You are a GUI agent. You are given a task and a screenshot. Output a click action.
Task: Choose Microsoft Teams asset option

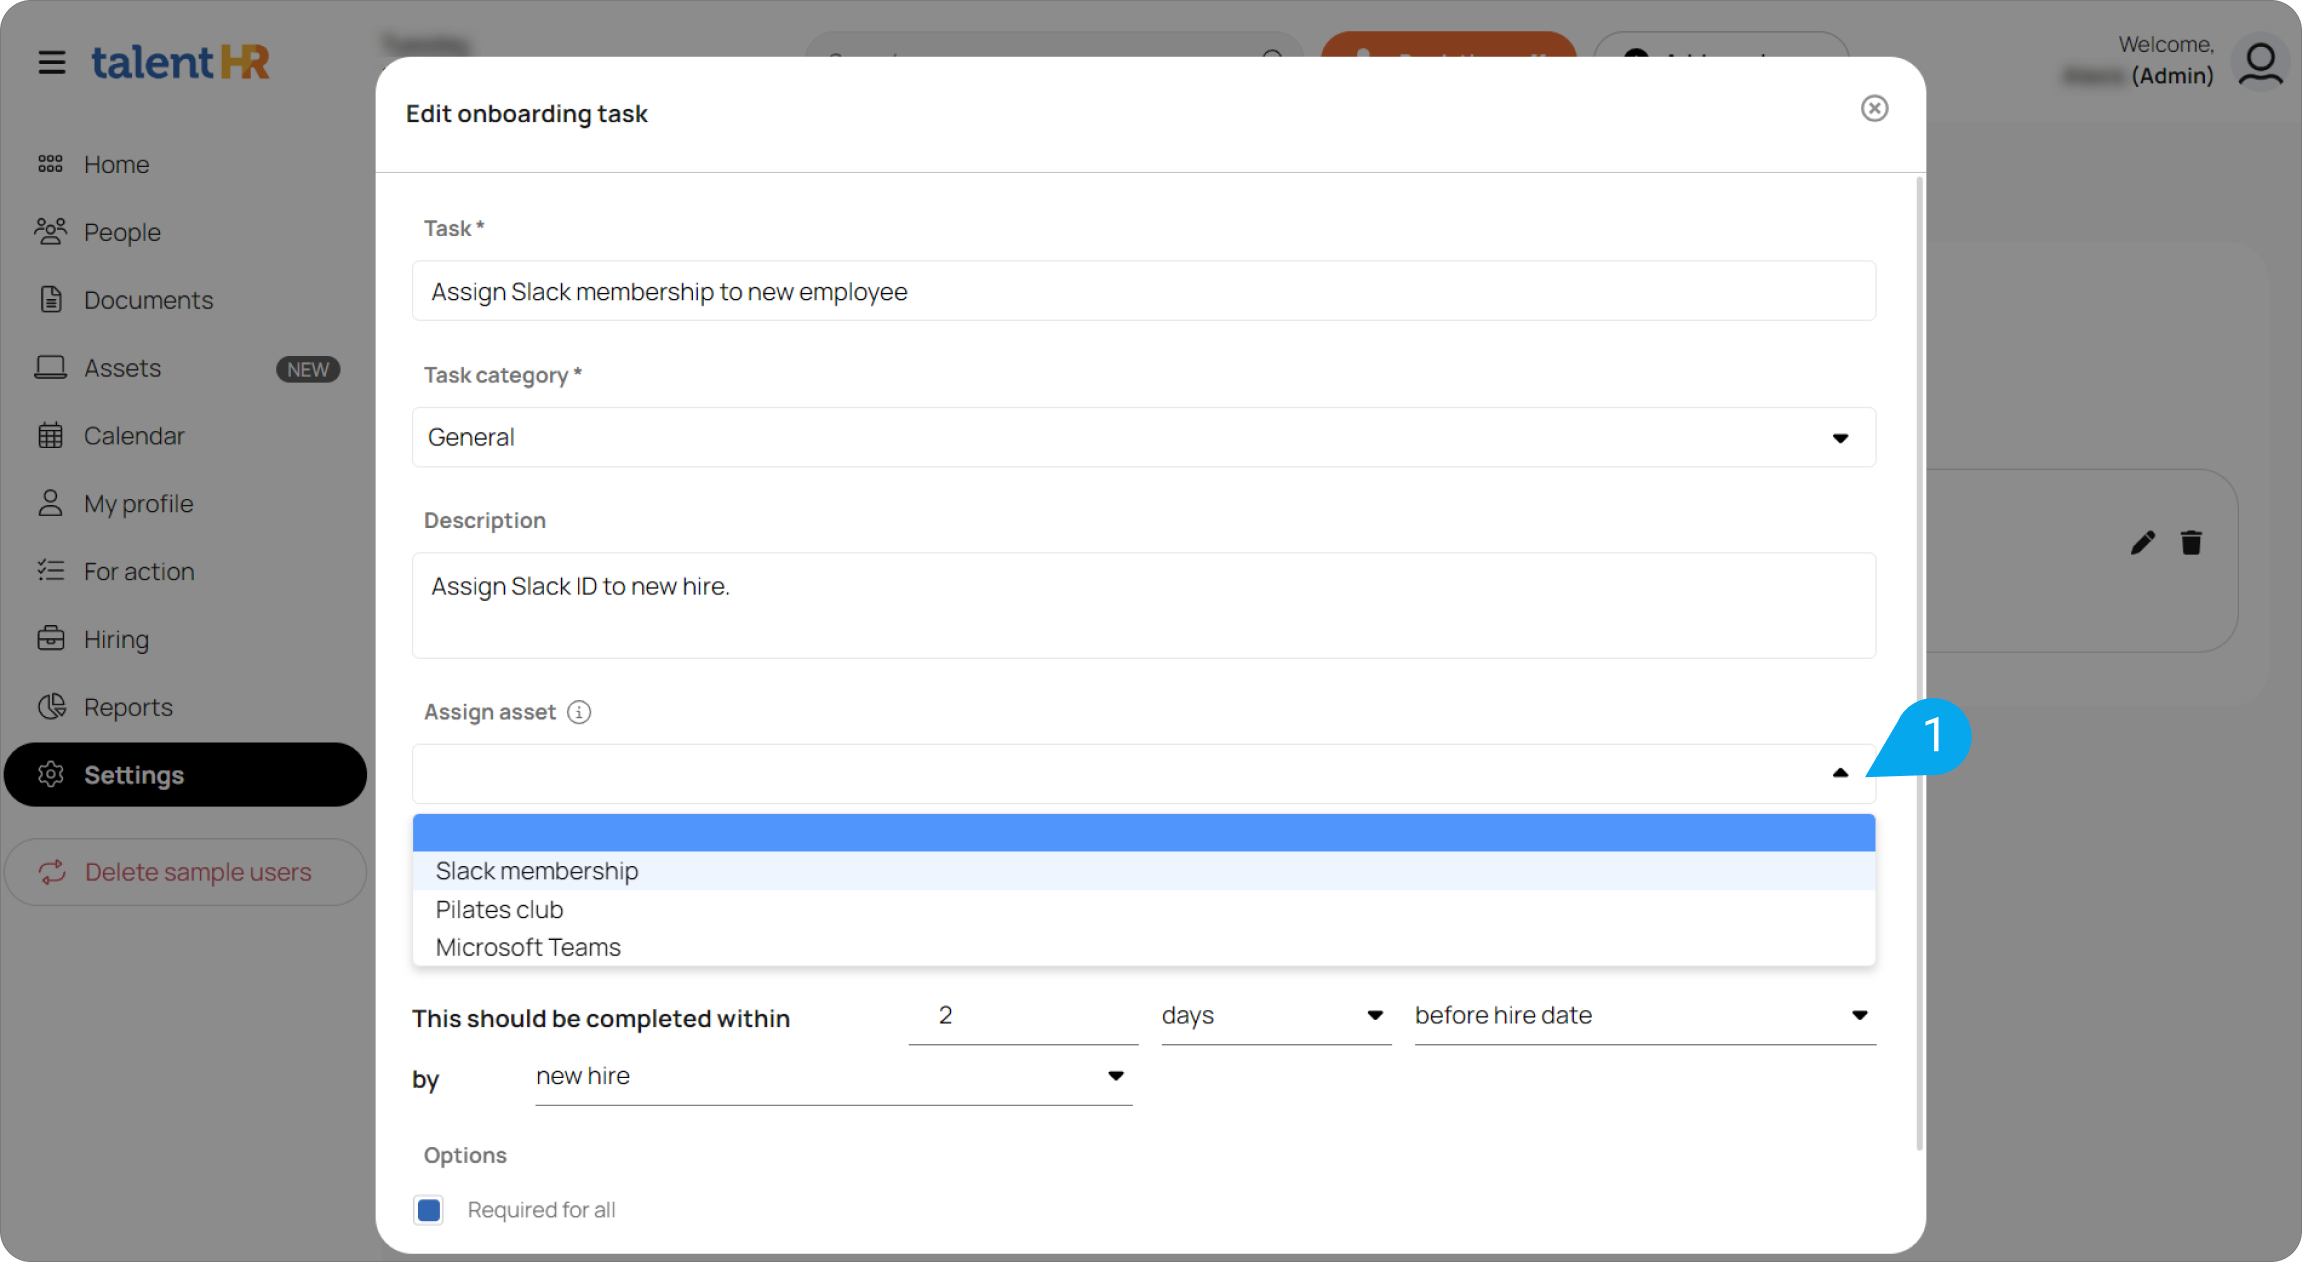click(1144, 947)
